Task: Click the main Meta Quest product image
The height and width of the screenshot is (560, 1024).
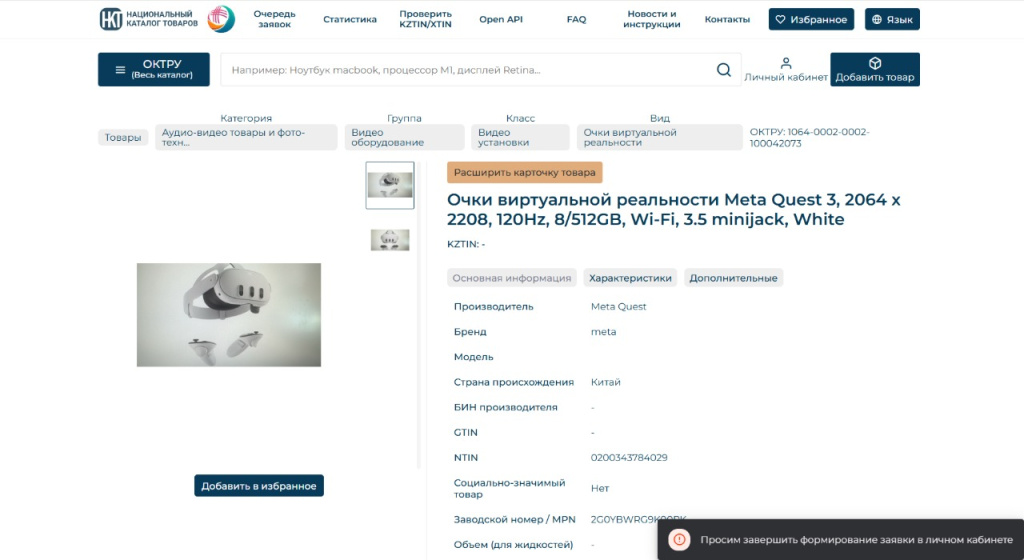Action: point(229,315)
